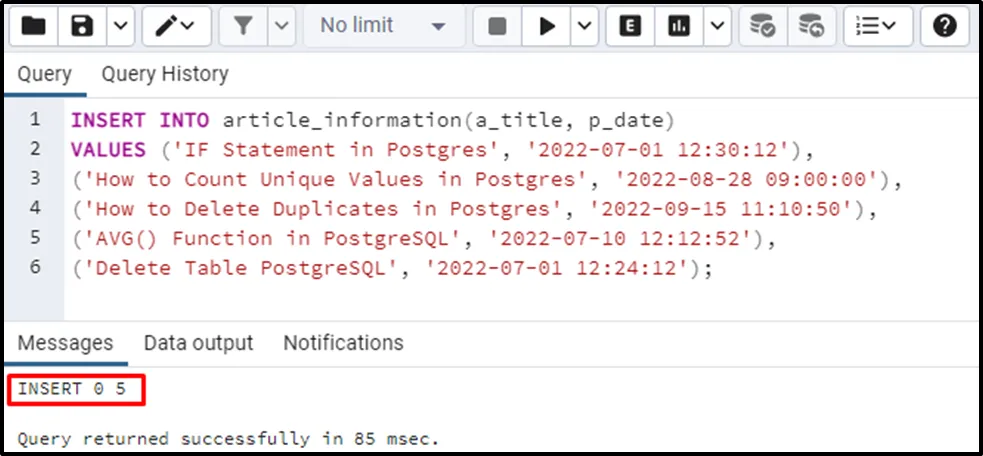
Task: Expand the Explain Analyze options arrow
Action: pyautogui.click(x=715, y=27)
